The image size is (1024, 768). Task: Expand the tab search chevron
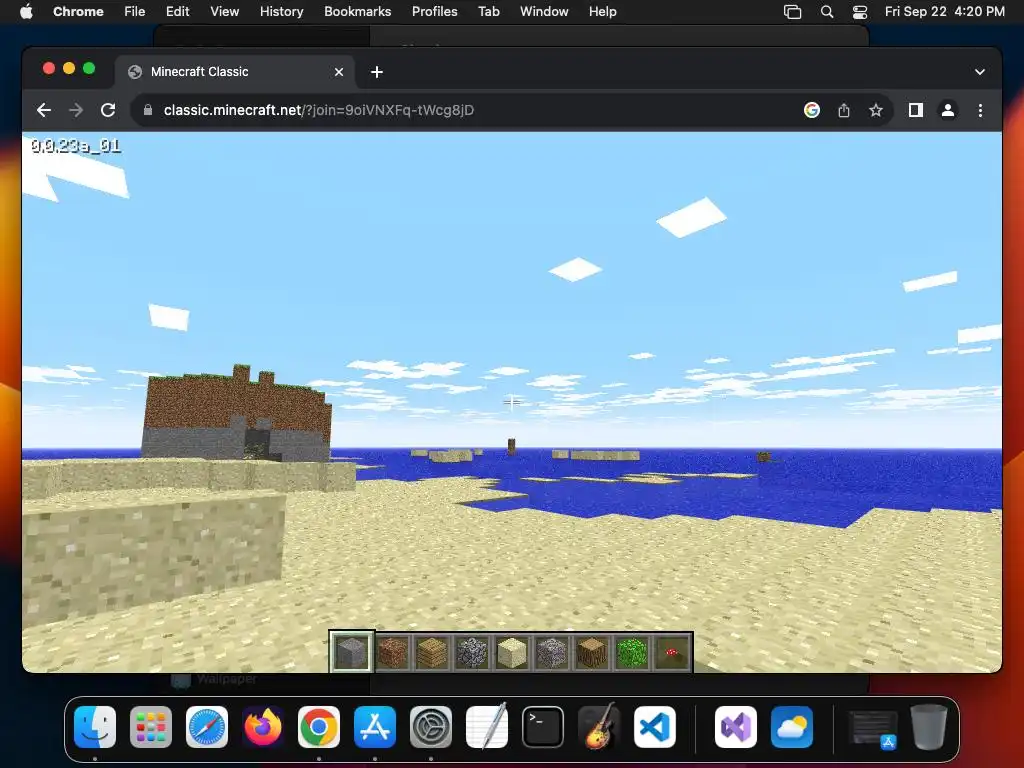980,72
